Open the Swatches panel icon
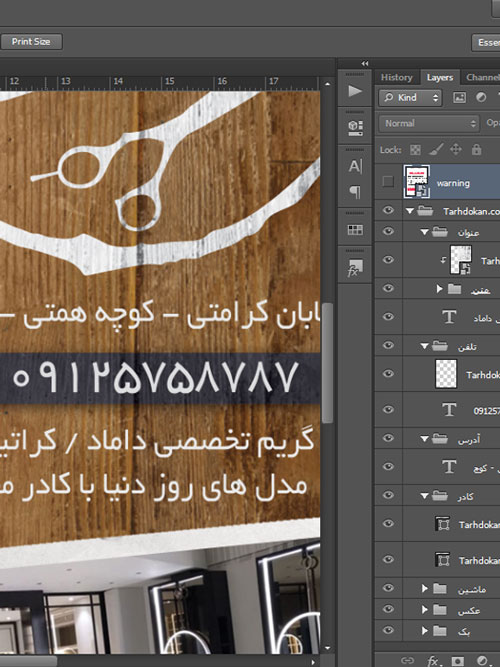The image size is (500, 667). coord(355,230)
